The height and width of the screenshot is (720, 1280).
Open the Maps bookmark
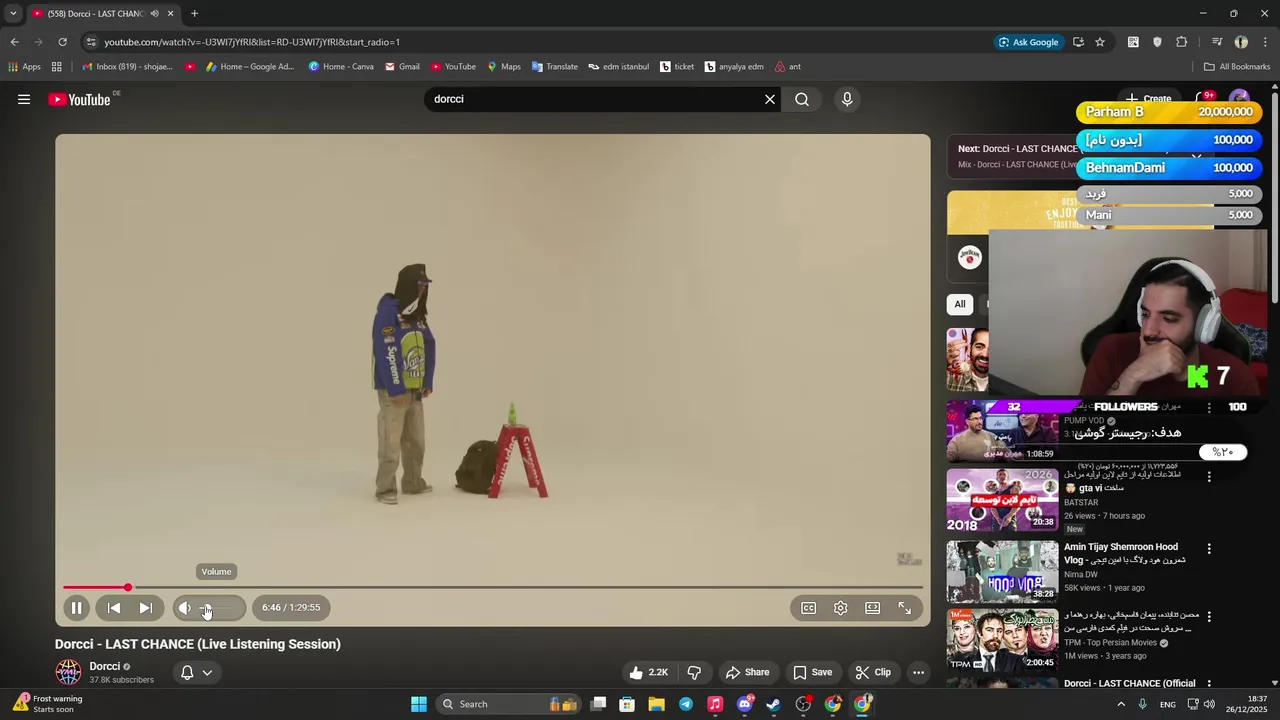(504, 67)
